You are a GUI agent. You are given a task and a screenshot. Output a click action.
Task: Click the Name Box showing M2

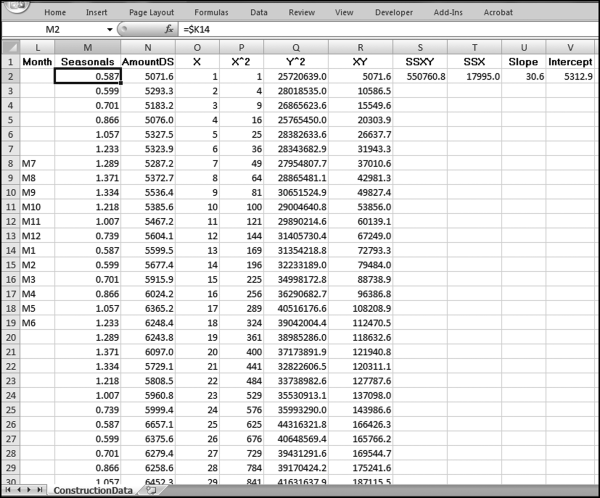click(x=53, y=29)
